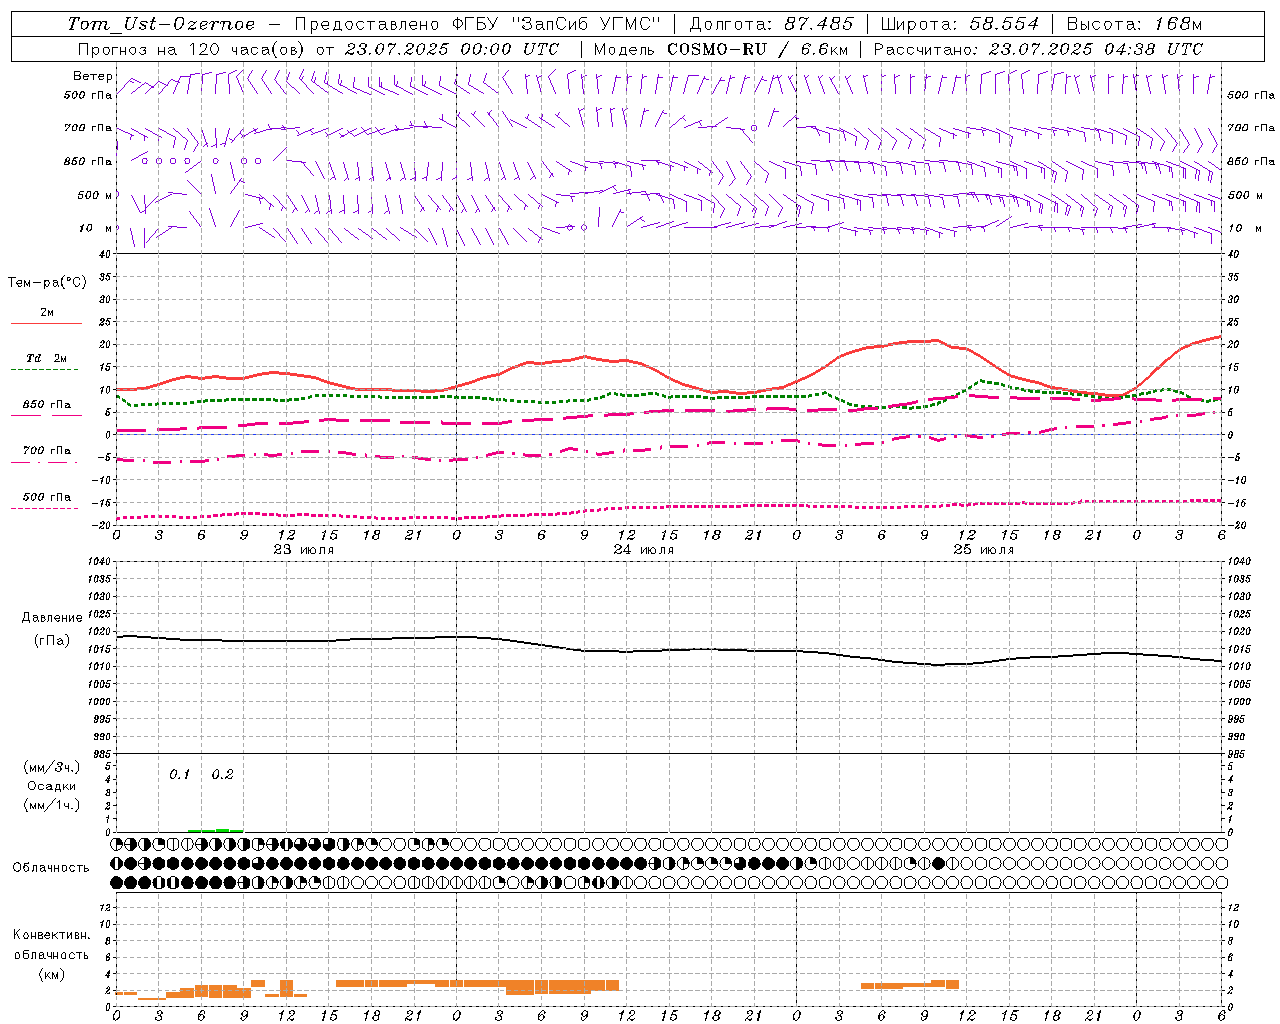The width and height of the screenshot is (1280, 1024).
Task: Click the (гПа) unit label under Давление
Action: pyautogui.click(x=52, y=640)
